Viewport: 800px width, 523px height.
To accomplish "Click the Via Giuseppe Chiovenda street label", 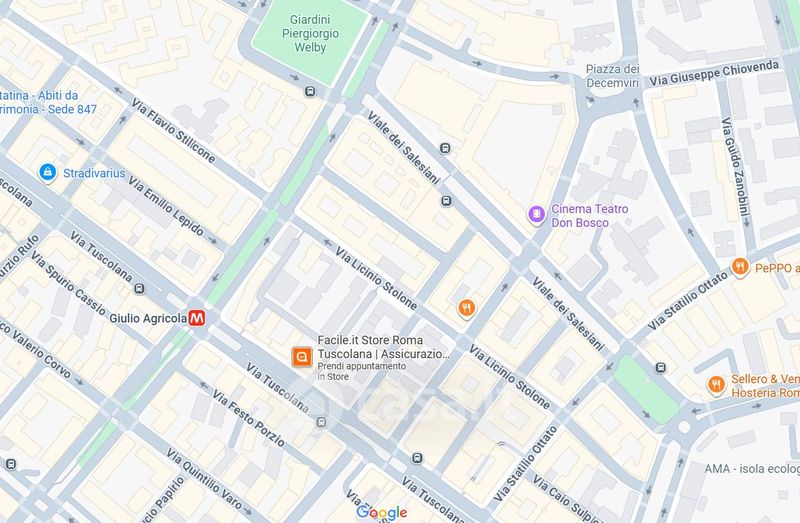I will (x=714, y=73).
